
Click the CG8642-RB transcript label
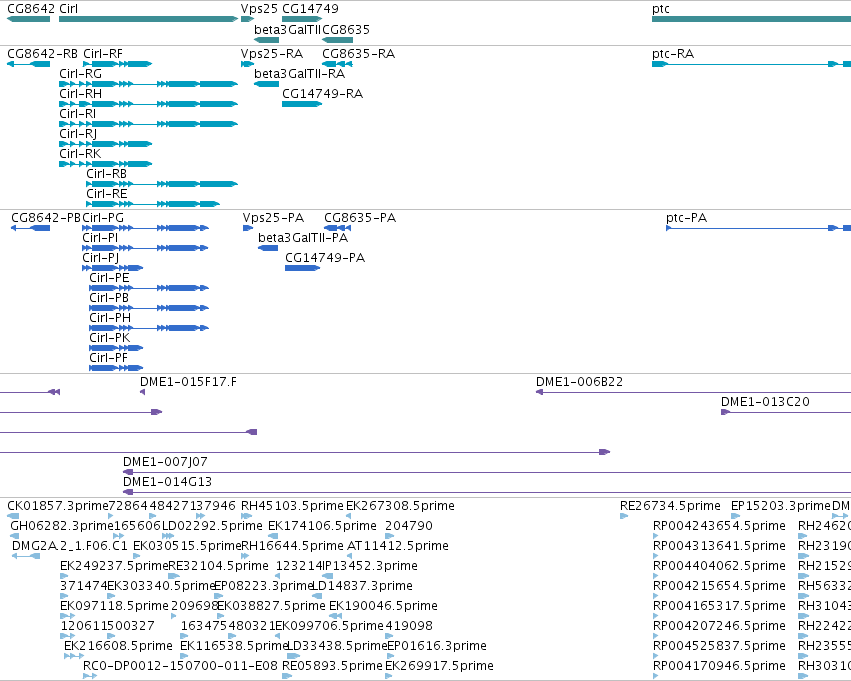click(42, 54)
